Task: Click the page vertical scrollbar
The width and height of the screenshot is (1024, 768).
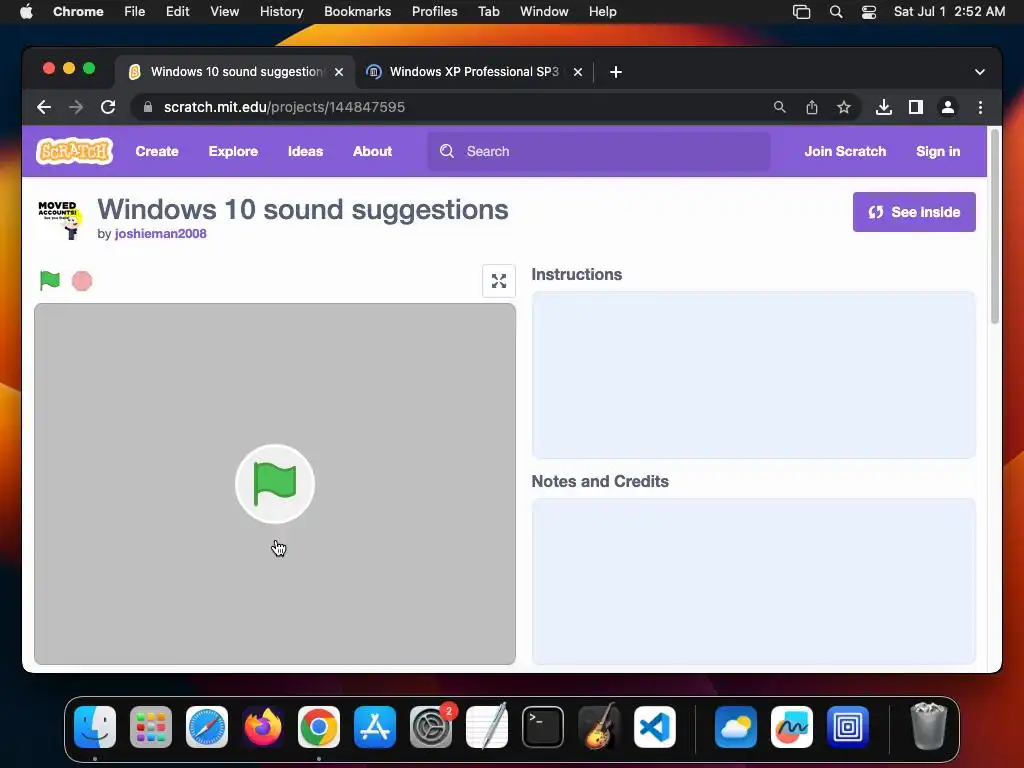Action: pyautogui.click(x=995, y=226)
